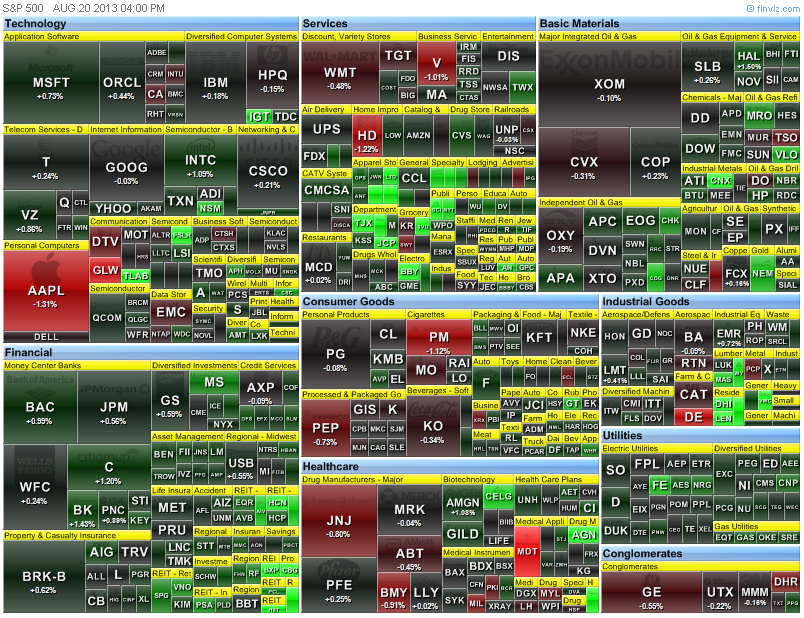Select the Financial sector header
This screenshot has height=618, width=804.
(x=28, y=352)
